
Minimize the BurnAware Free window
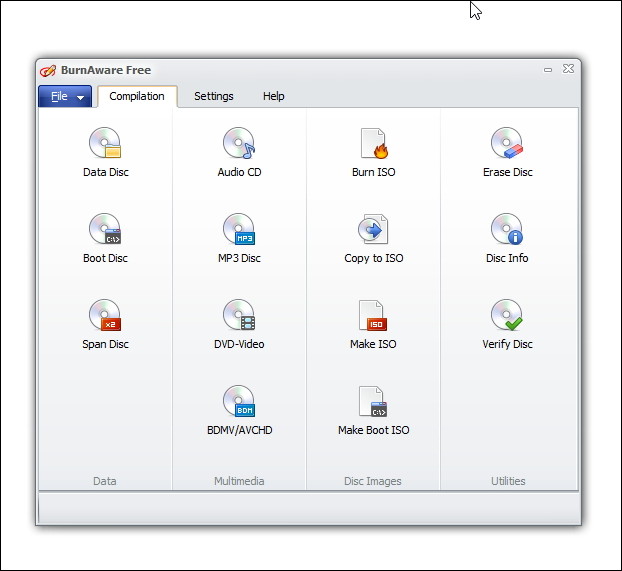(x=548, y=70)
